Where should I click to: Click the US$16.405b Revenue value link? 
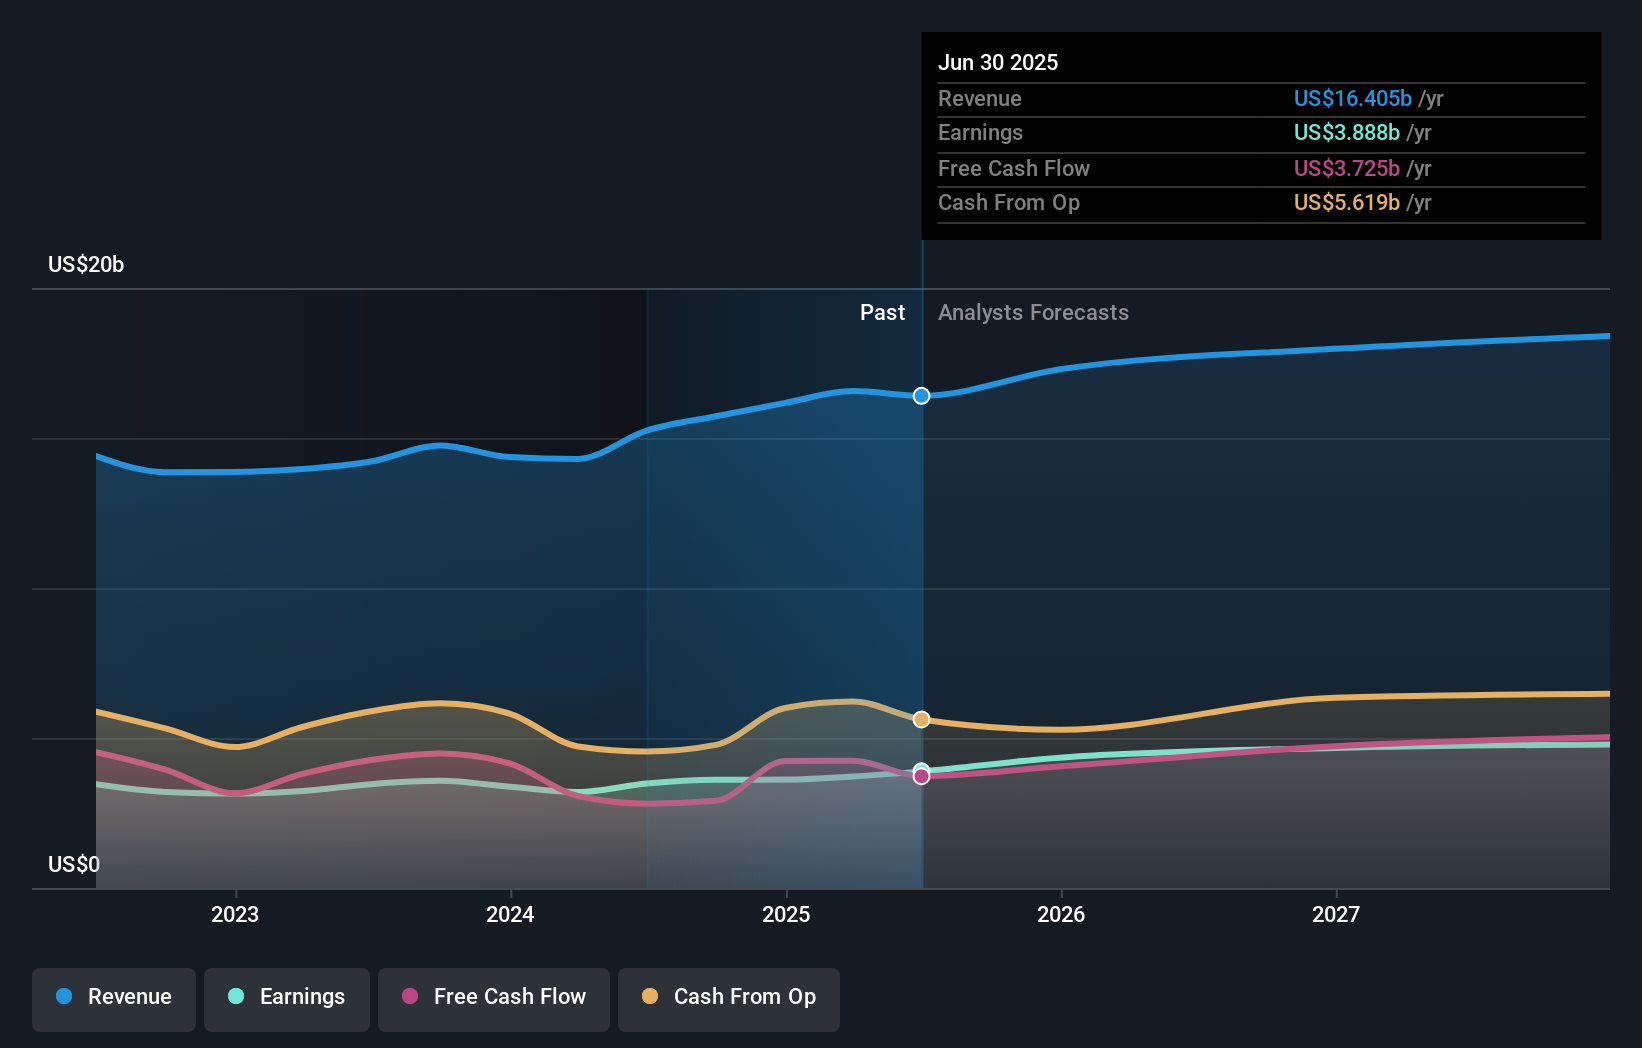click(x=1352, y=98)
